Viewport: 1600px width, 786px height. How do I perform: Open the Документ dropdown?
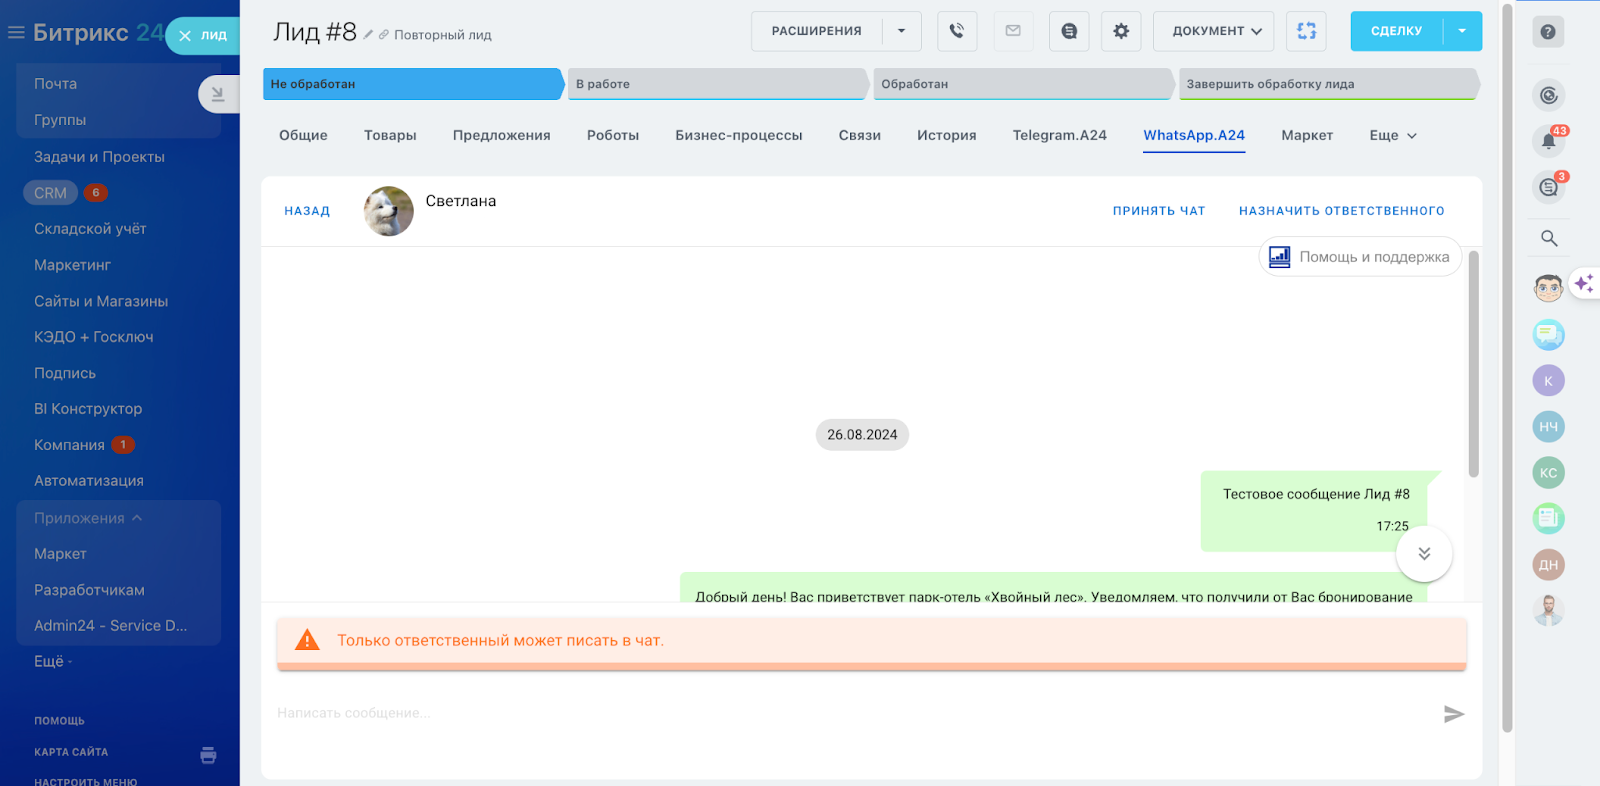pyautogui.click(x=1214, y=31)
